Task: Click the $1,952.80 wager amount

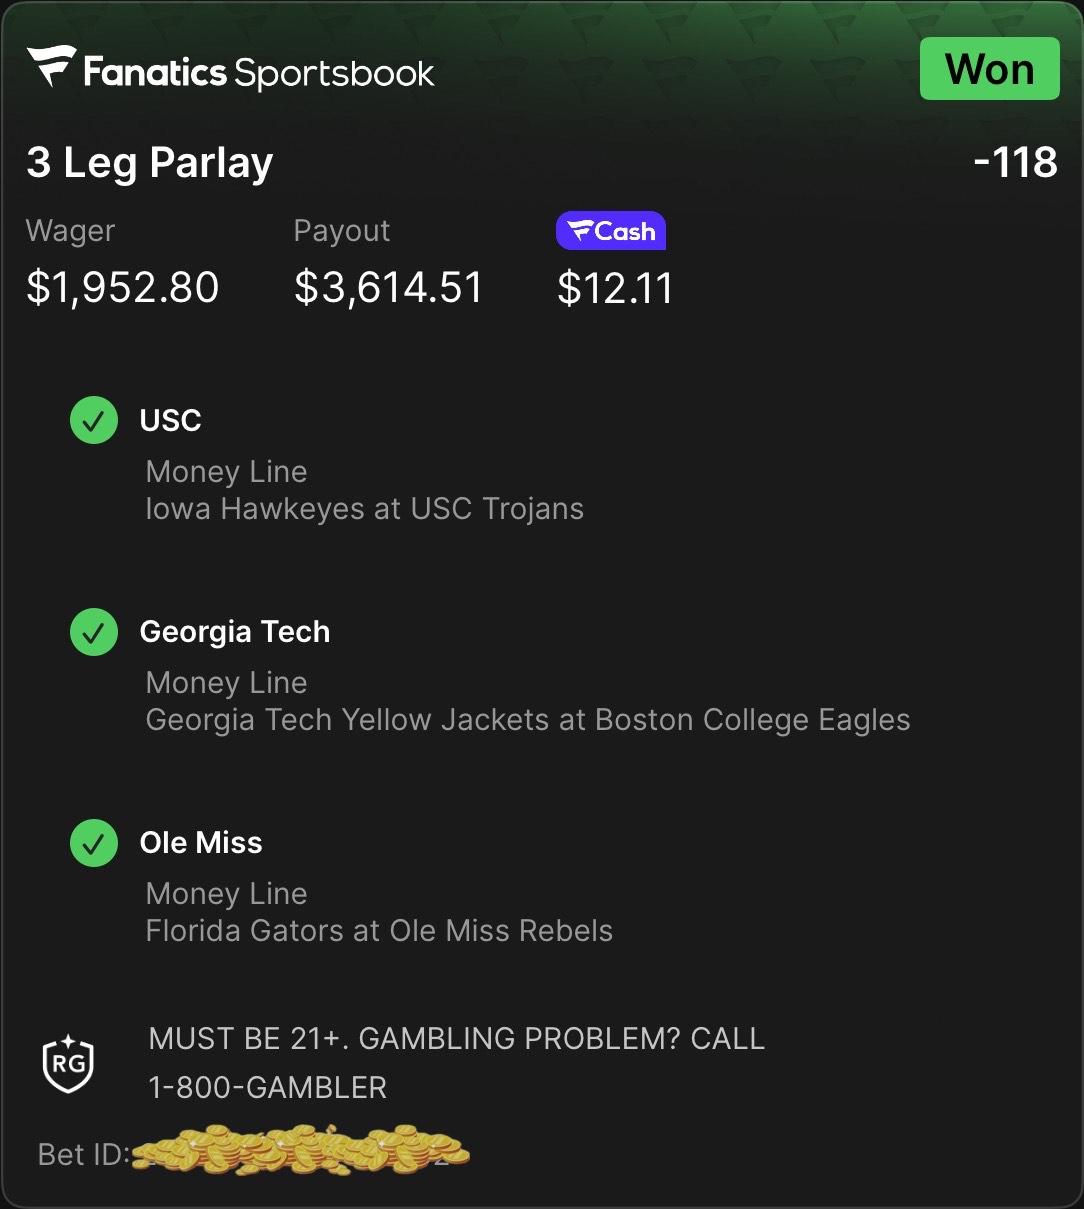Action: (x=123, y=288)
